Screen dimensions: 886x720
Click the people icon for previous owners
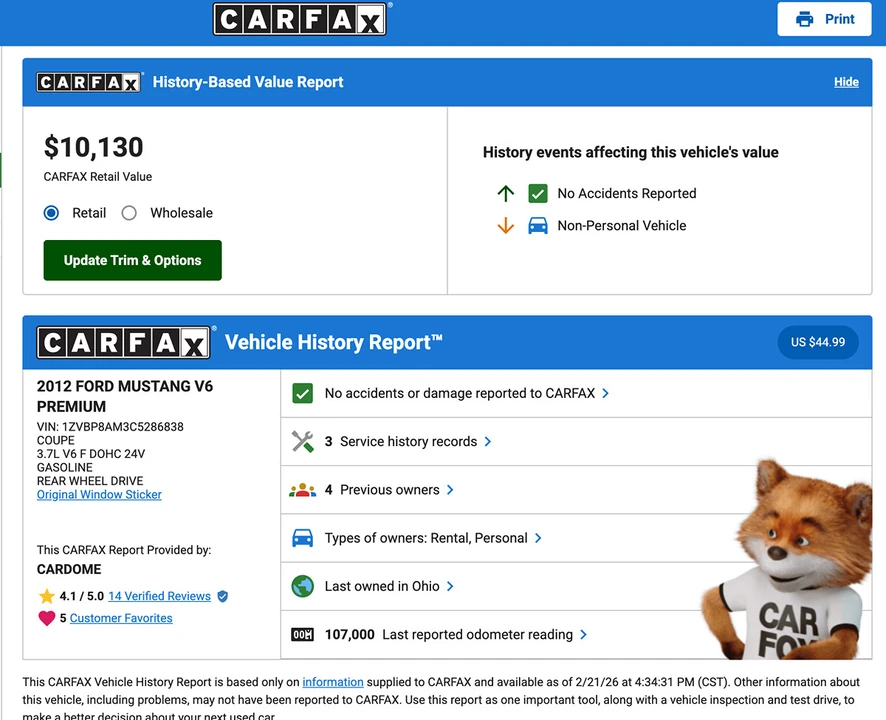coord(303,490)
